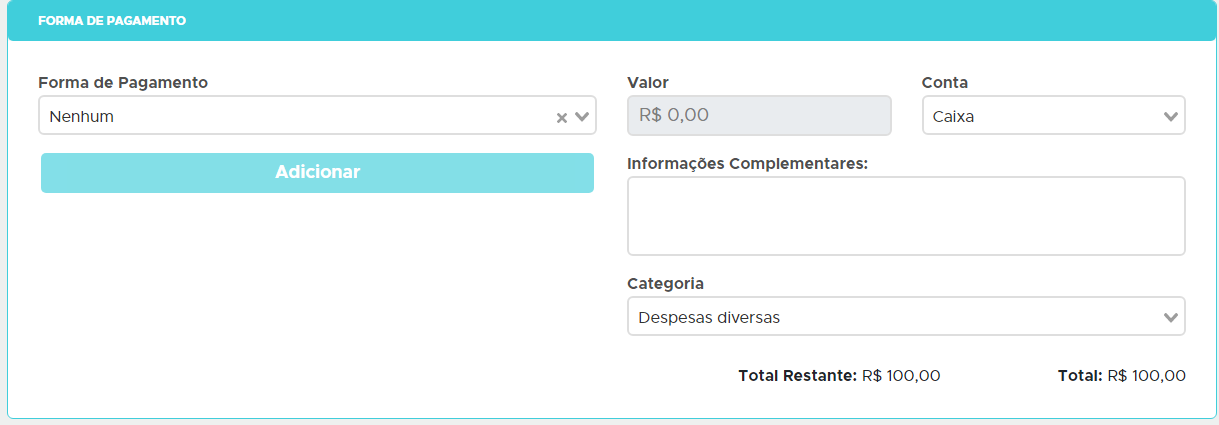
Task: Click the Forma de Pagamento field label
Action: coord(123,82)
